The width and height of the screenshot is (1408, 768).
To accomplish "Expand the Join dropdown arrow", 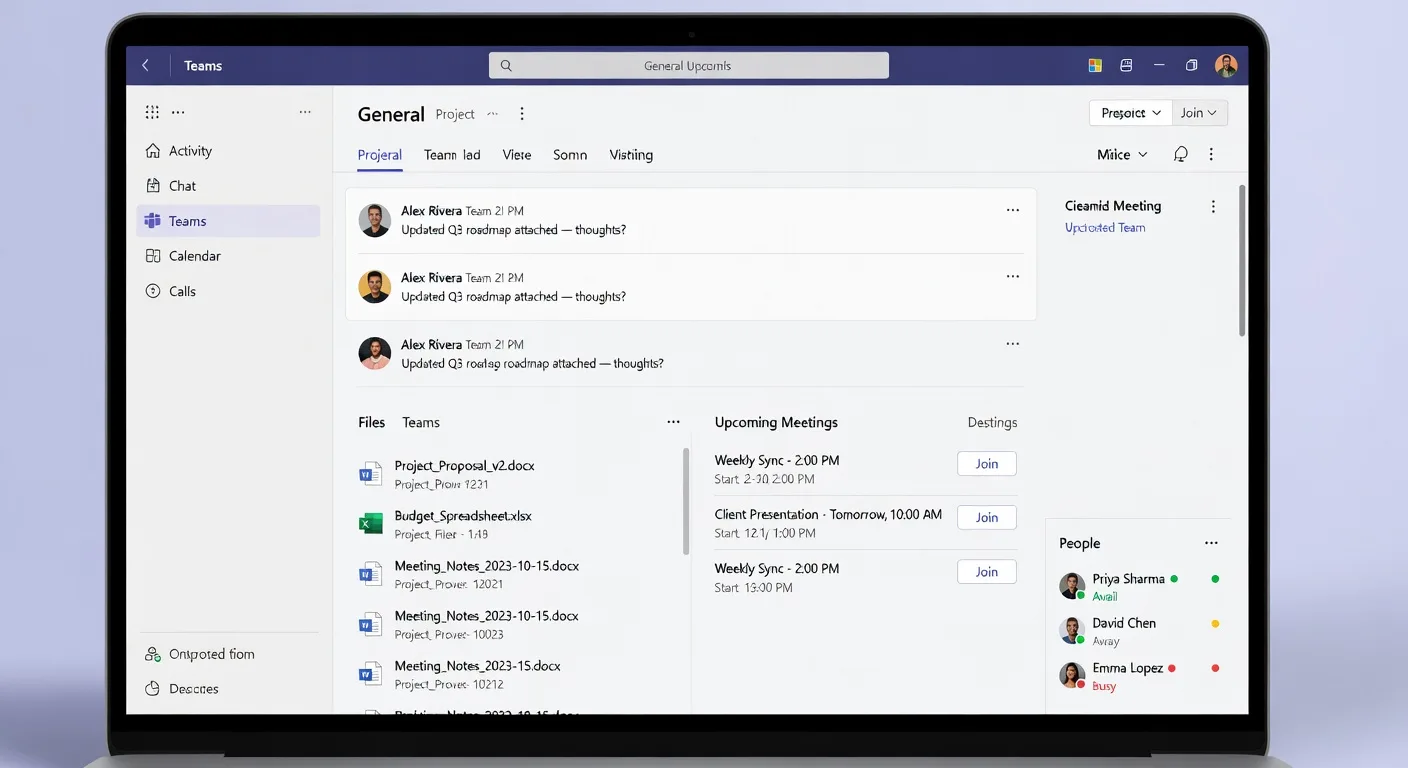I will (1212, 112).
